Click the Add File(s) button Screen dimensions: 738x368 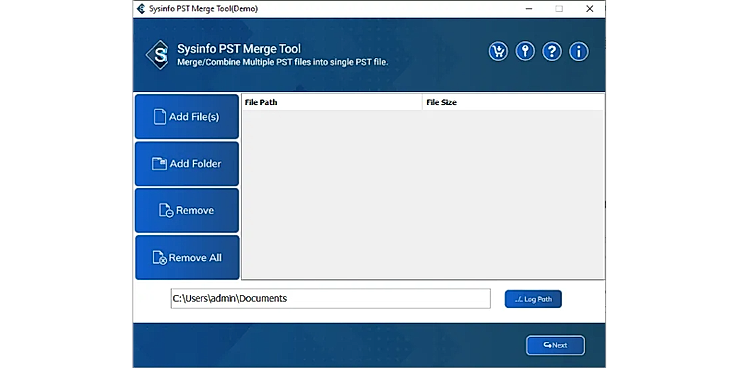click(x=187, y=117)
